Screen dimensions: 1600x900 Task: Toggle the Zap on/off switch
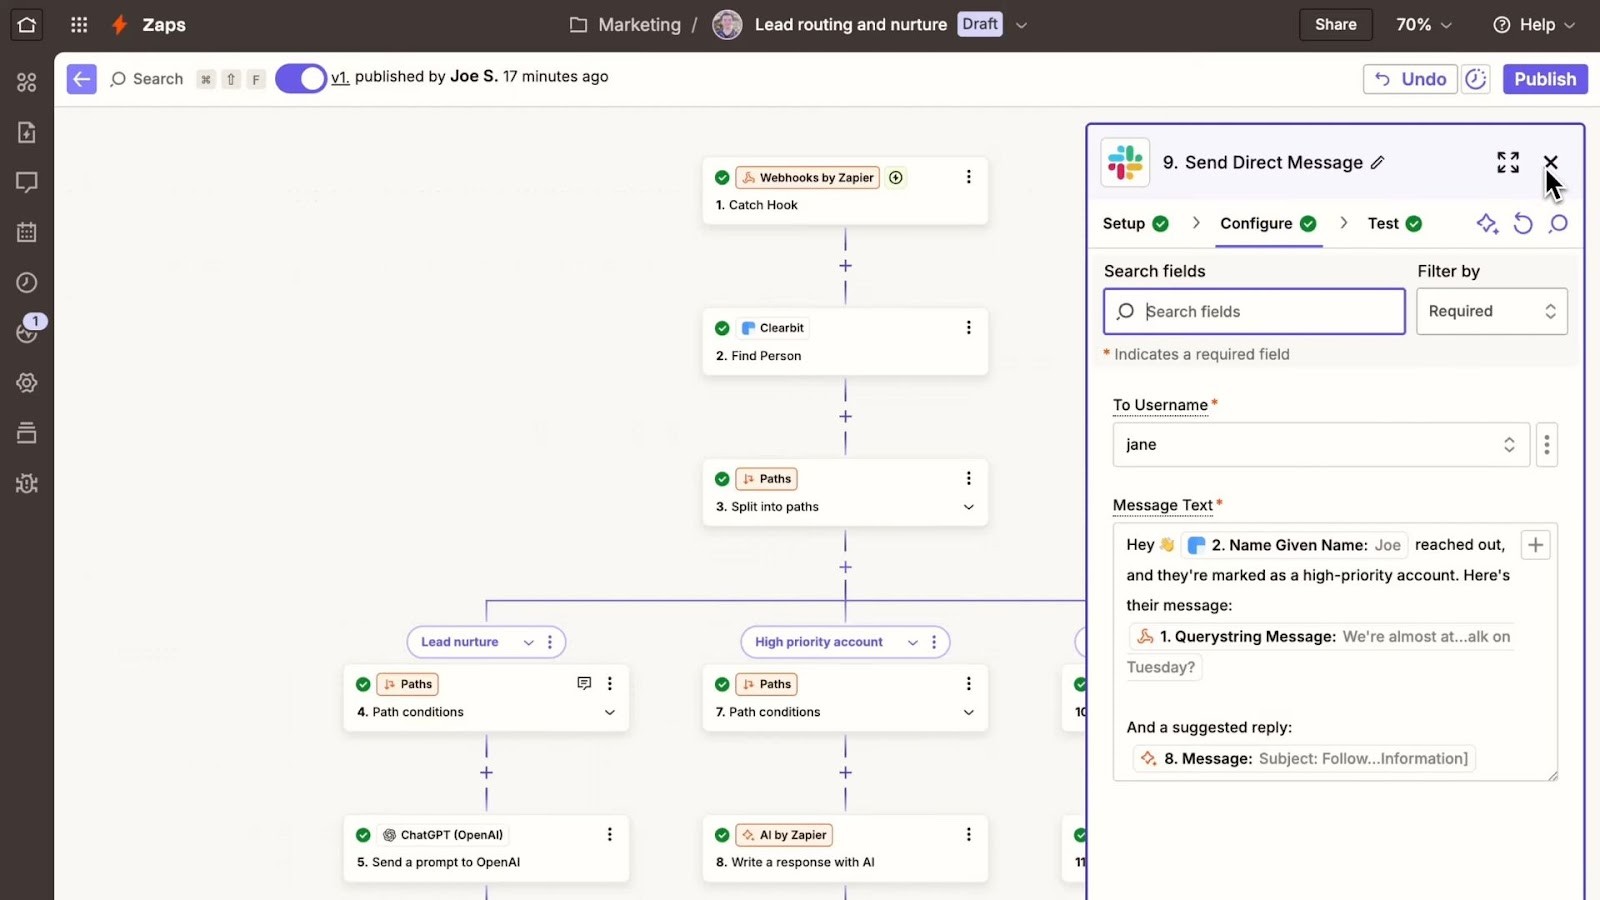pos(300,78)
